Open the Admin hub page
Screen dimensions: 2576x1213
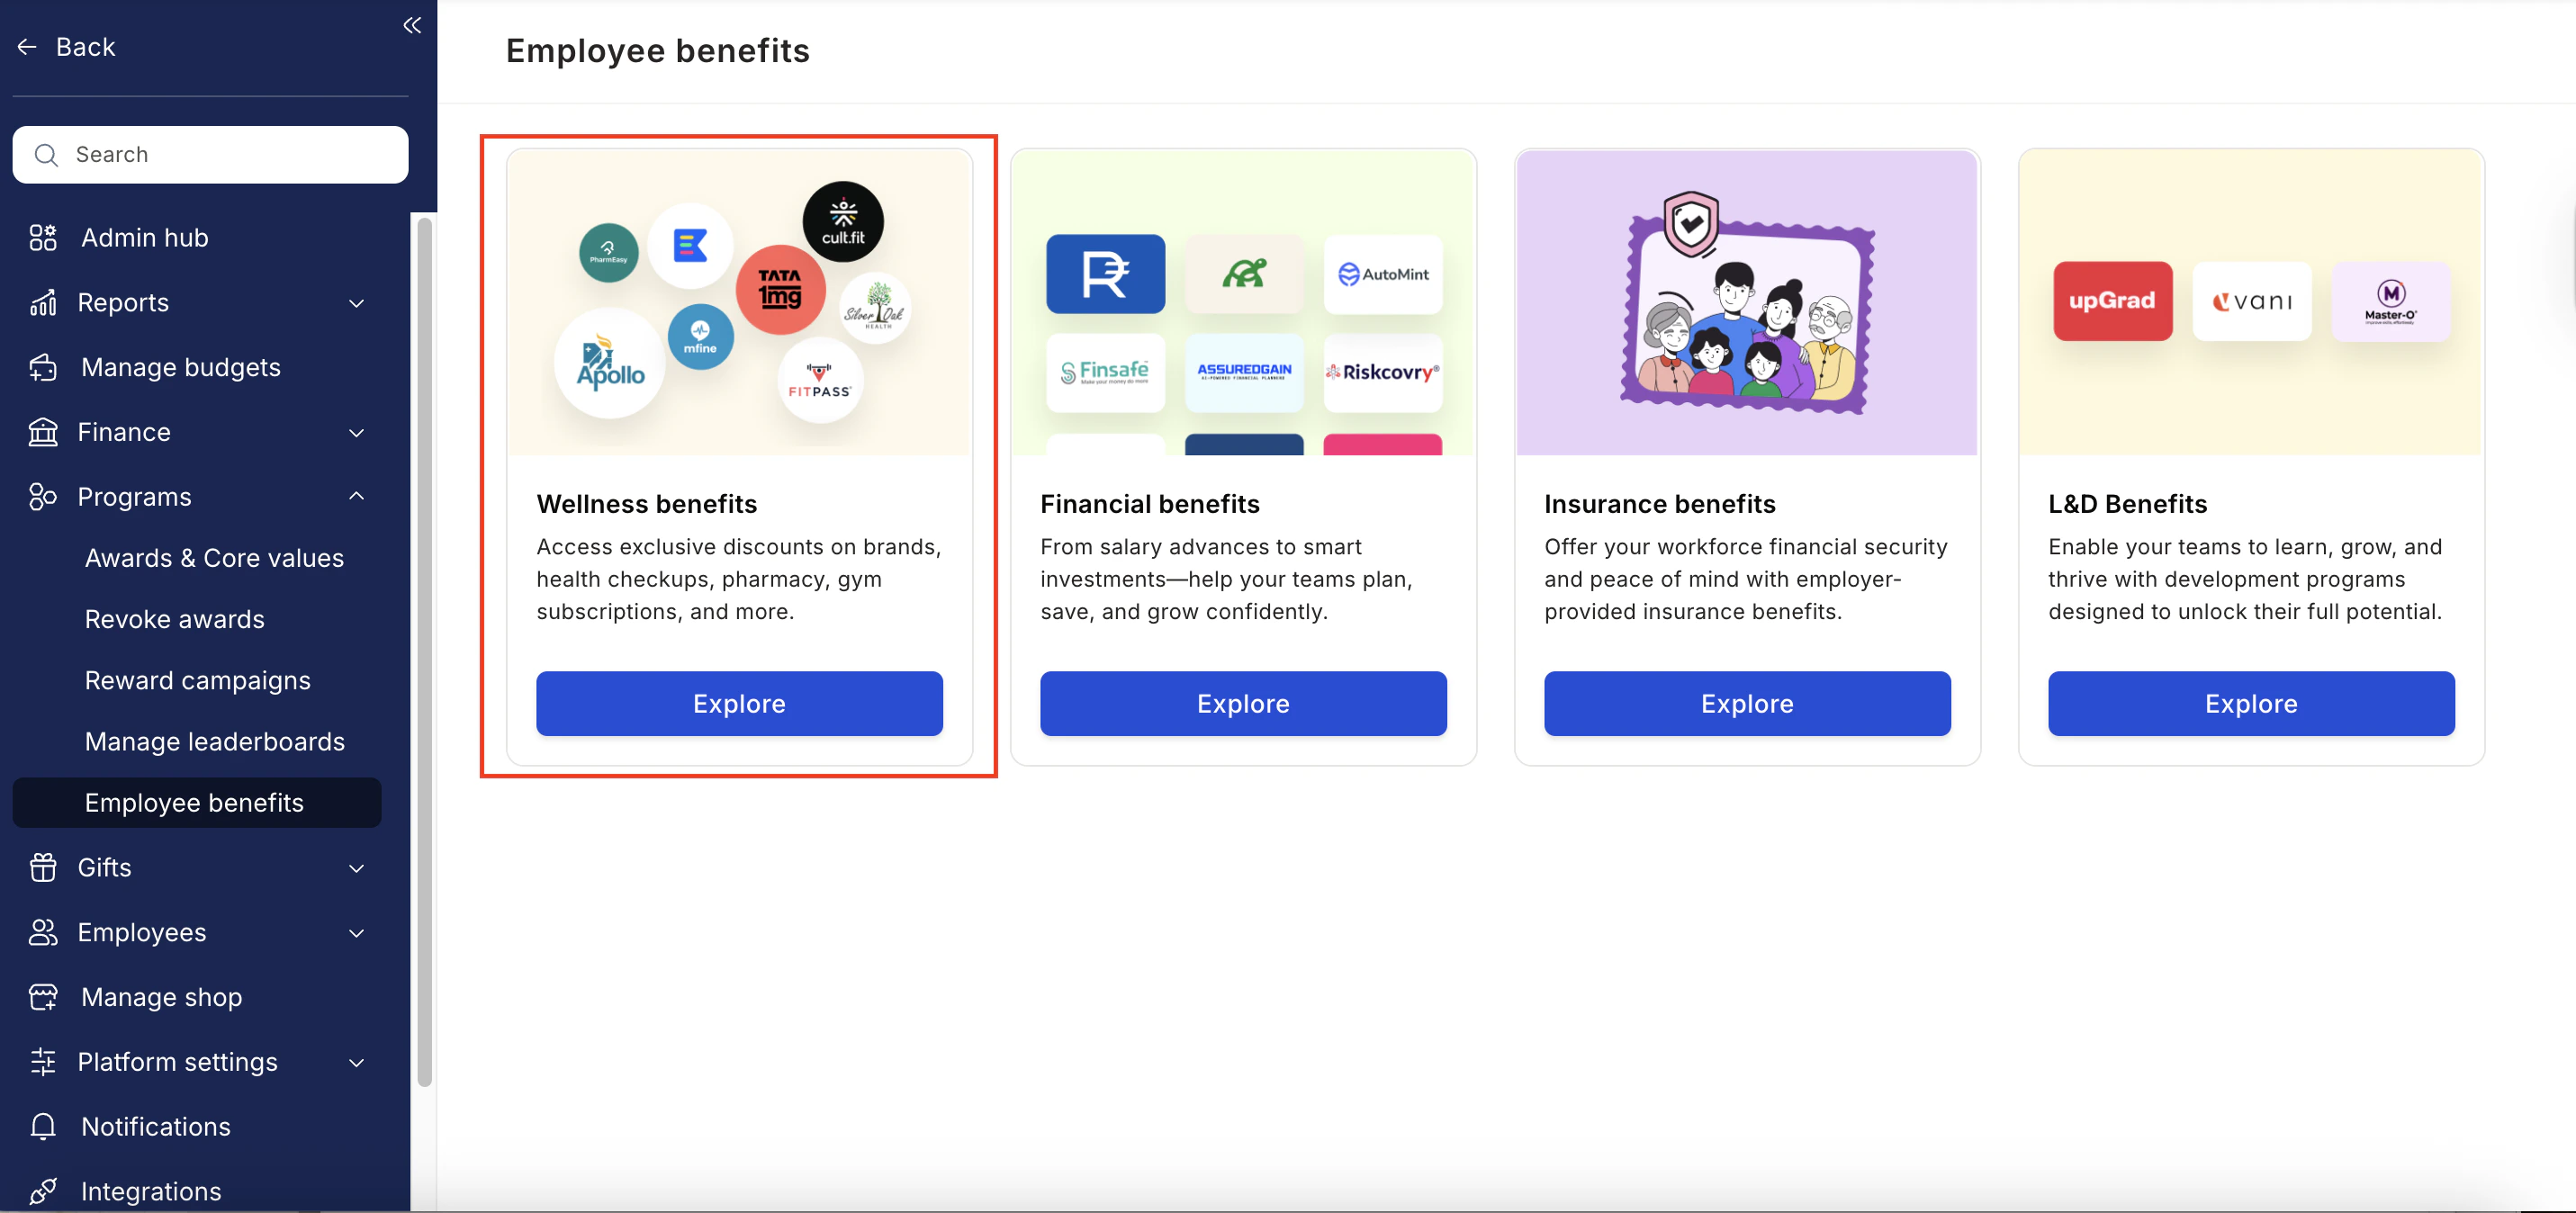[145, 238]
